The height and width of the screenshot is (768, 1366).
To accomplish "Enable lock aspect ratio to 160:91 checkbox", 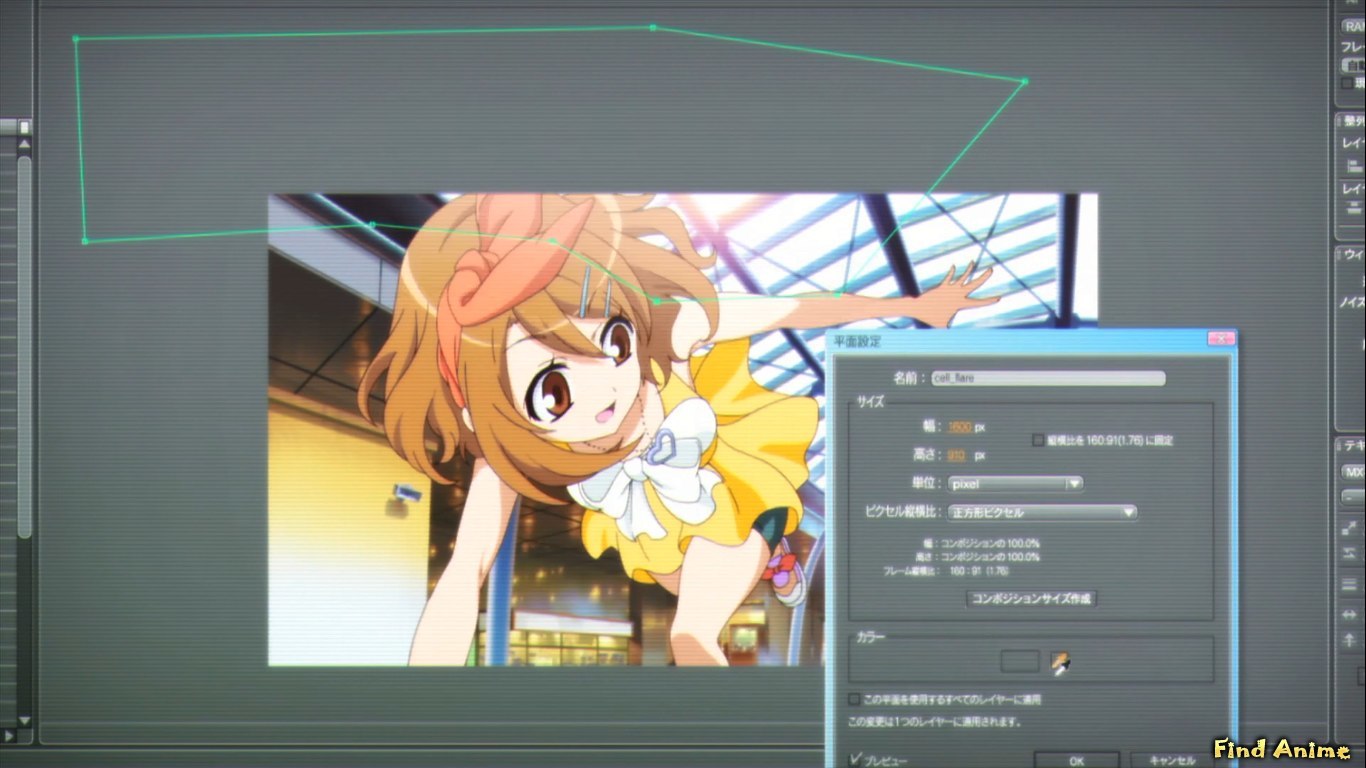I will point(1038,439).
